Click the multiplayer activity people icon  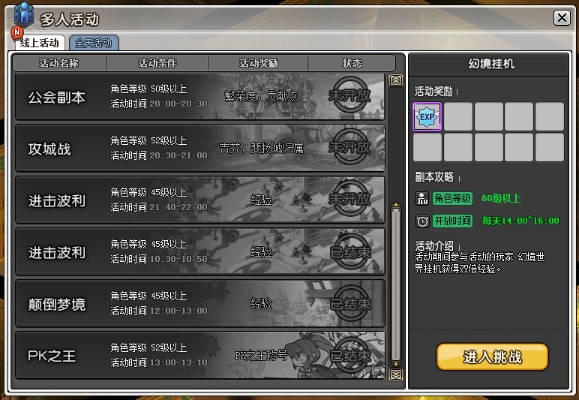point(24,14)
